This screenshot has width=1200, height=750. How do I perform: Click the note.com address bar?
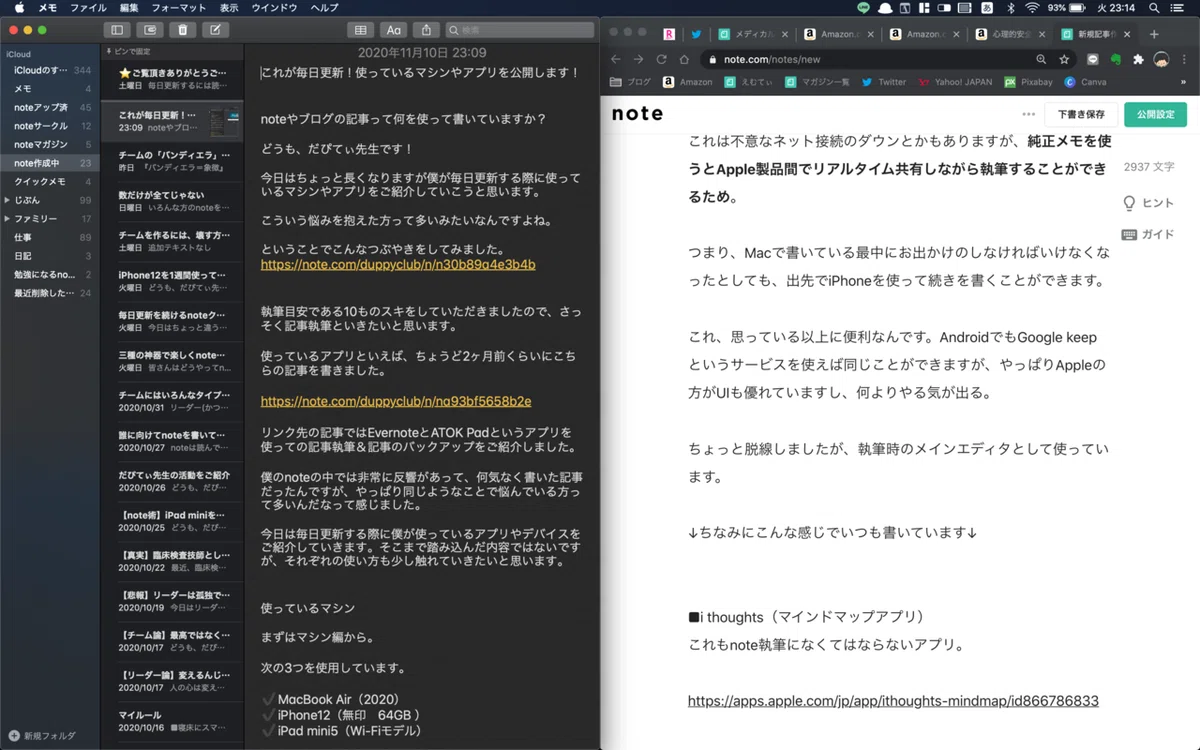tap(870, 59)
